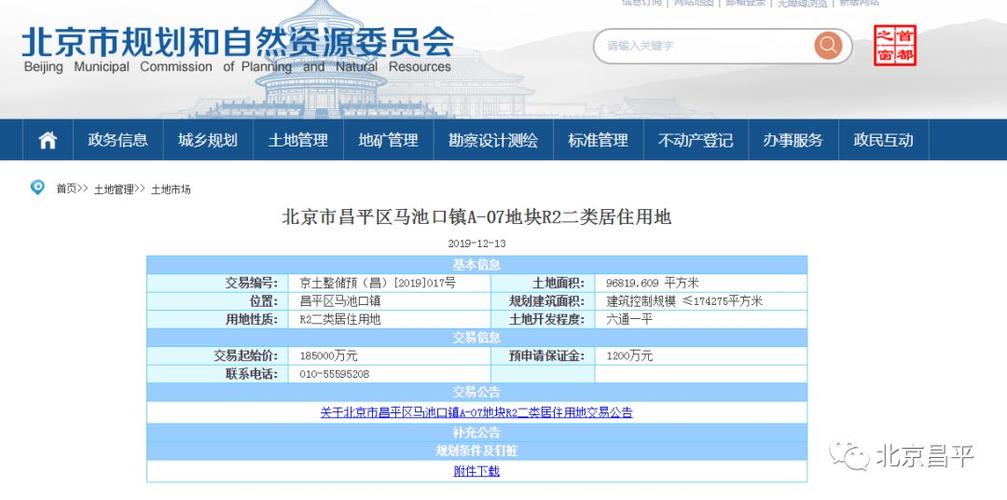
Task: Select page title 北京市昌平区马池口镇A-07地块
Action: 477,217
